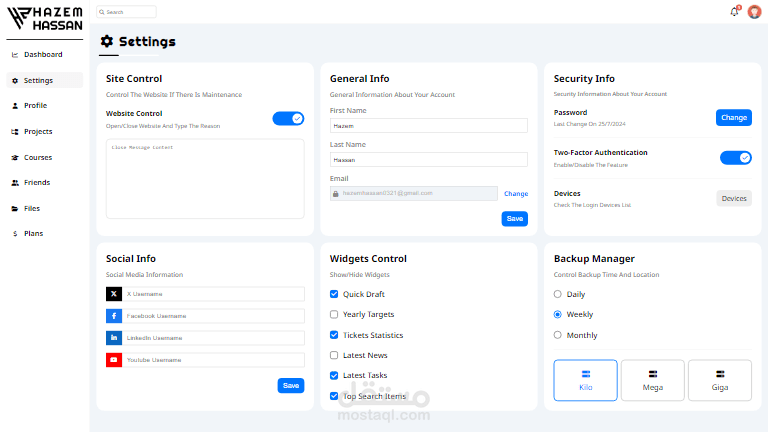Viewport: 768px width, 432px height.
Task: Select the Monthly backup radio button
Action: [x=557, y=335]
